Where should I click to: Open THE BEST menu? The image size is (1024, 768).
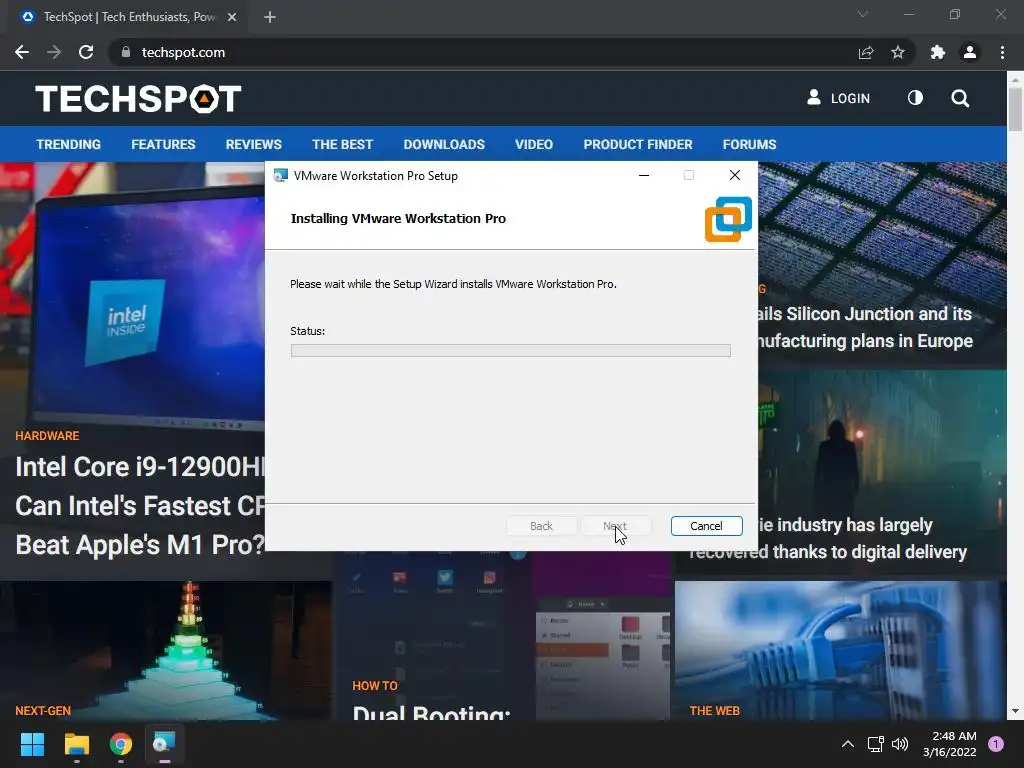342,144
